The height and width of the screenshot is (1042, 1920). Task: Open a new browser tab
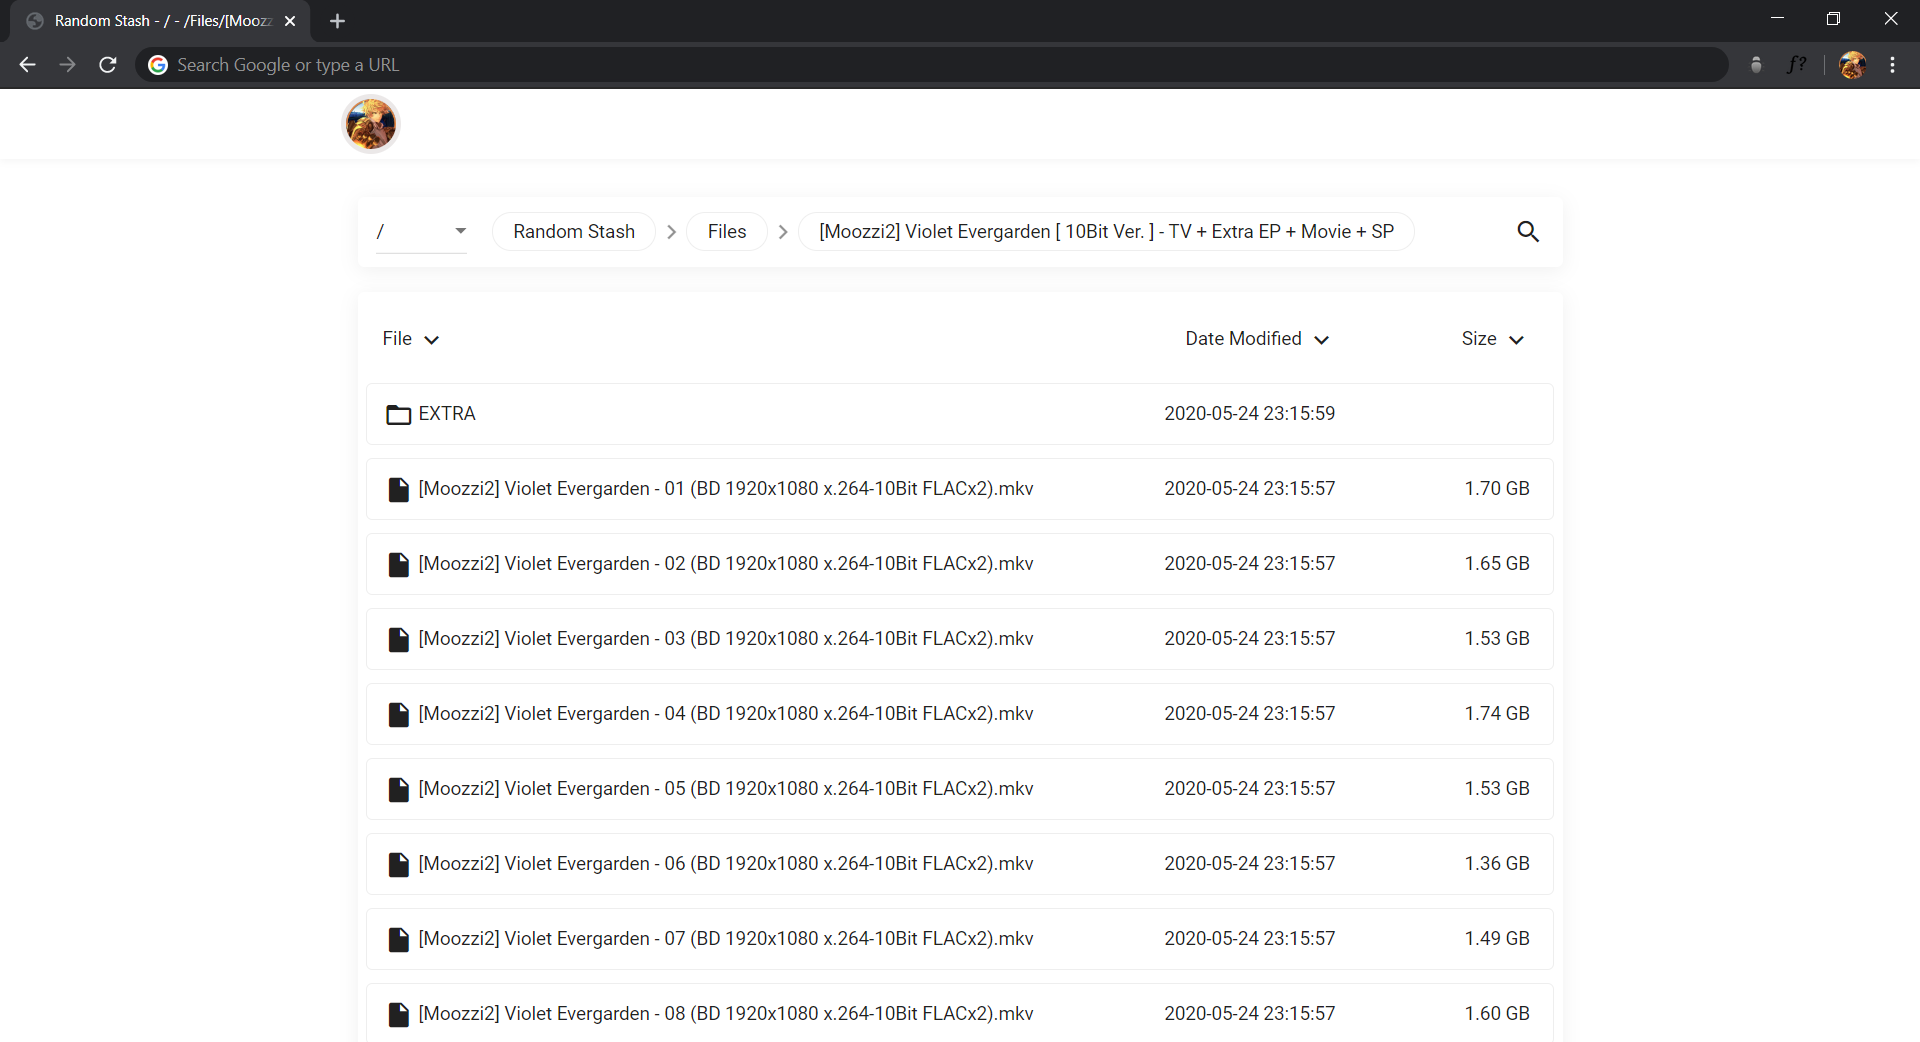pos(337,21)
